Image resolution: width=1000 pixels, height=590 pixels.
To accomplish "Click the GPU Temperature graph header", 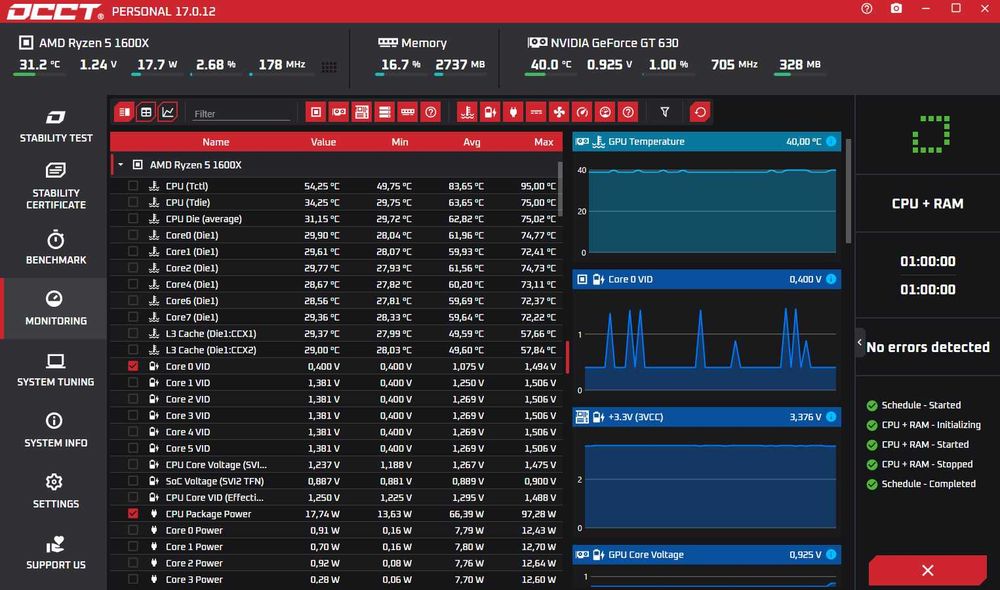I will point(707,142).
